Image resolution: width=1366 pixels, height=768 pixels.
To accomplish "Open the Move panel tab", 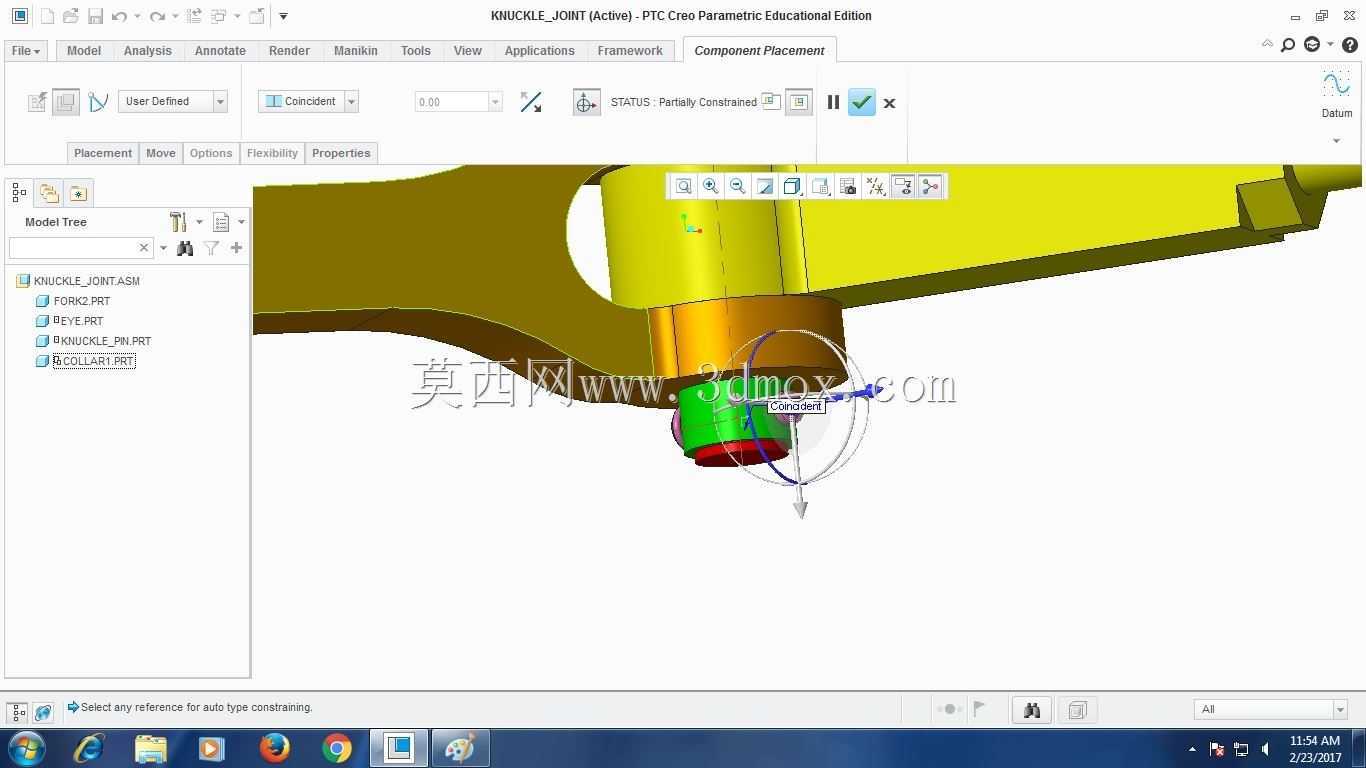I will pyautogui.click(x=161, y=153).
